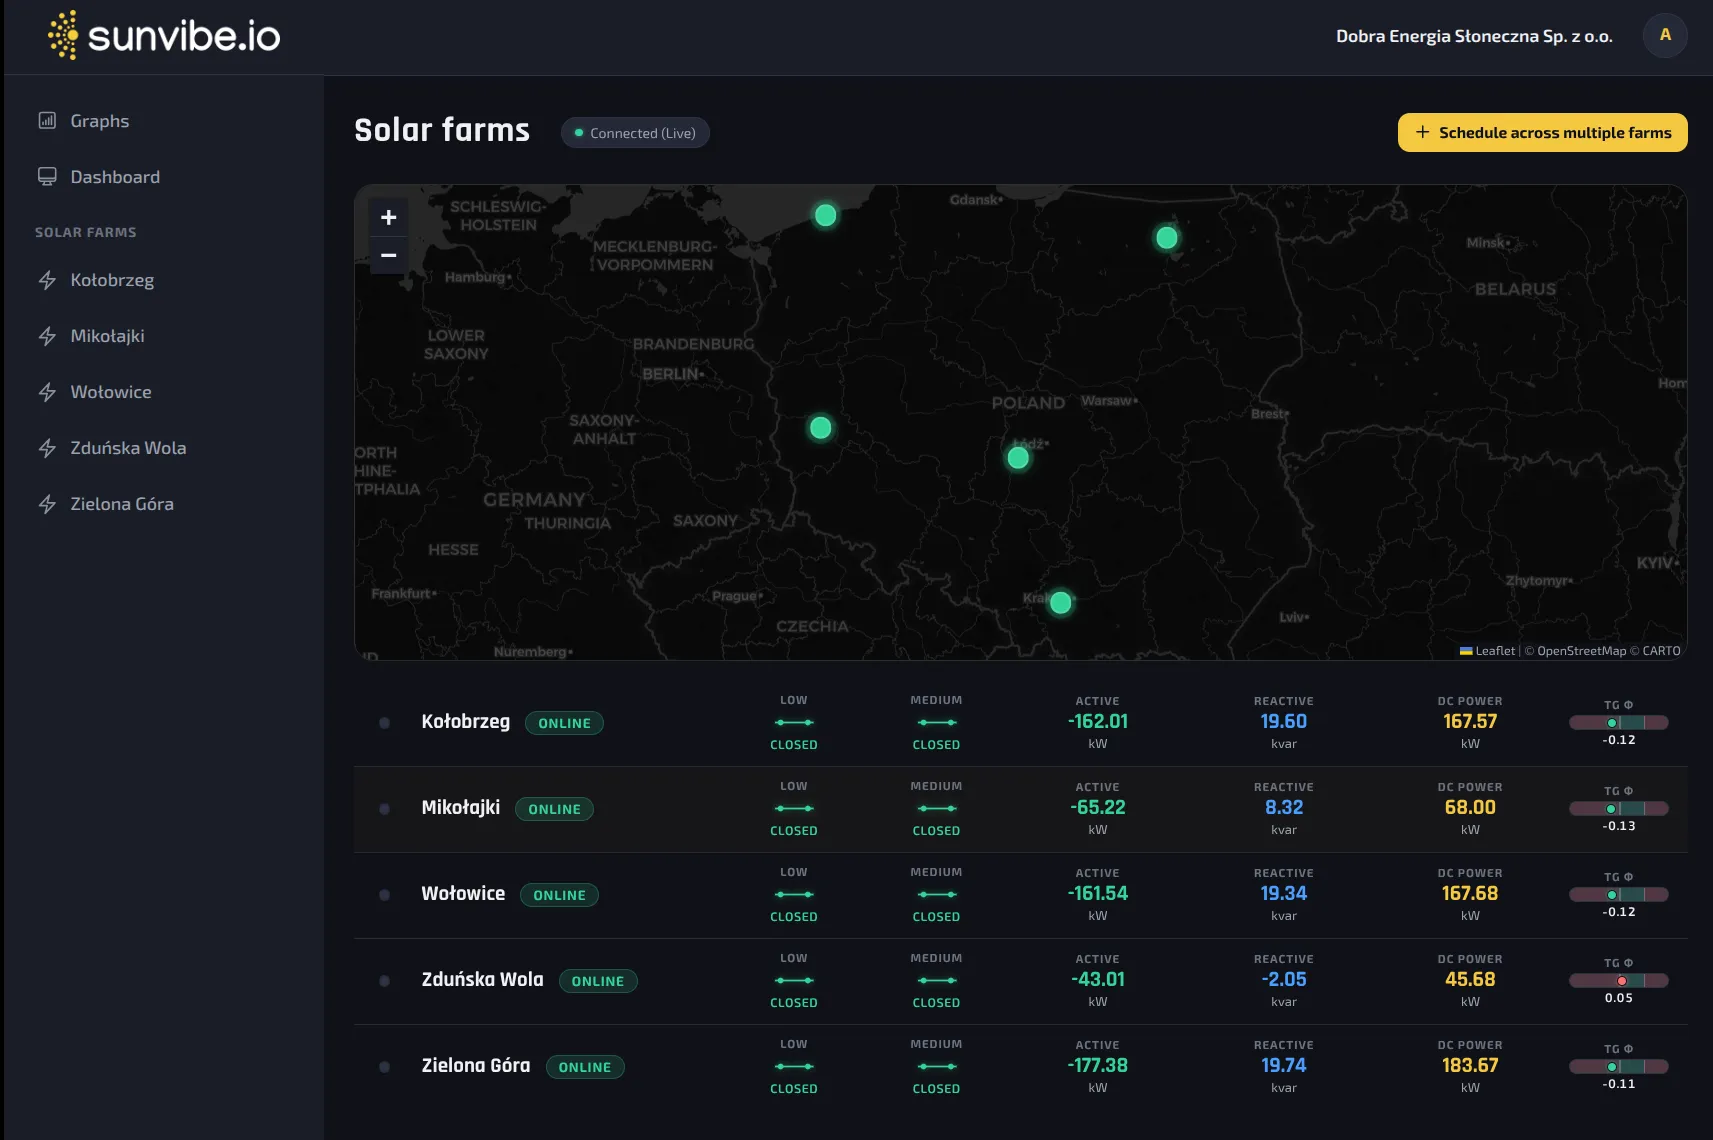This screenshot has width=1713, height=1140.
Task: Click the Connected (Live) status badge
Action: coord(635,133)
